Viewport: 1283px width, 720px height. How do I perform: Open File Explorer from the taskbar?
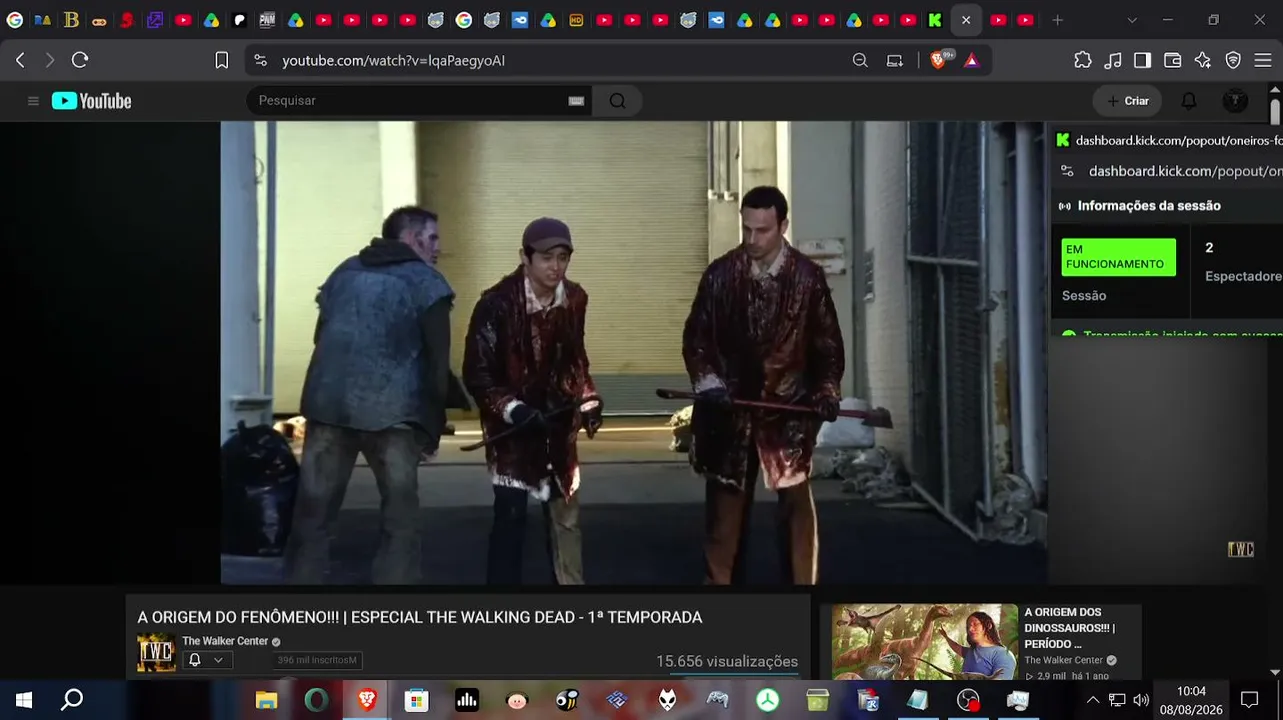click(x=266, y=700)
